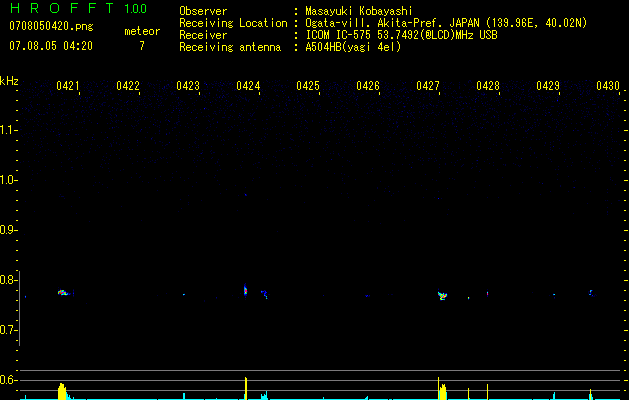Click the 0.6 kHz frequency tick label
The width and height of the screenshot is (629, 400).
[x=7, y=380]
